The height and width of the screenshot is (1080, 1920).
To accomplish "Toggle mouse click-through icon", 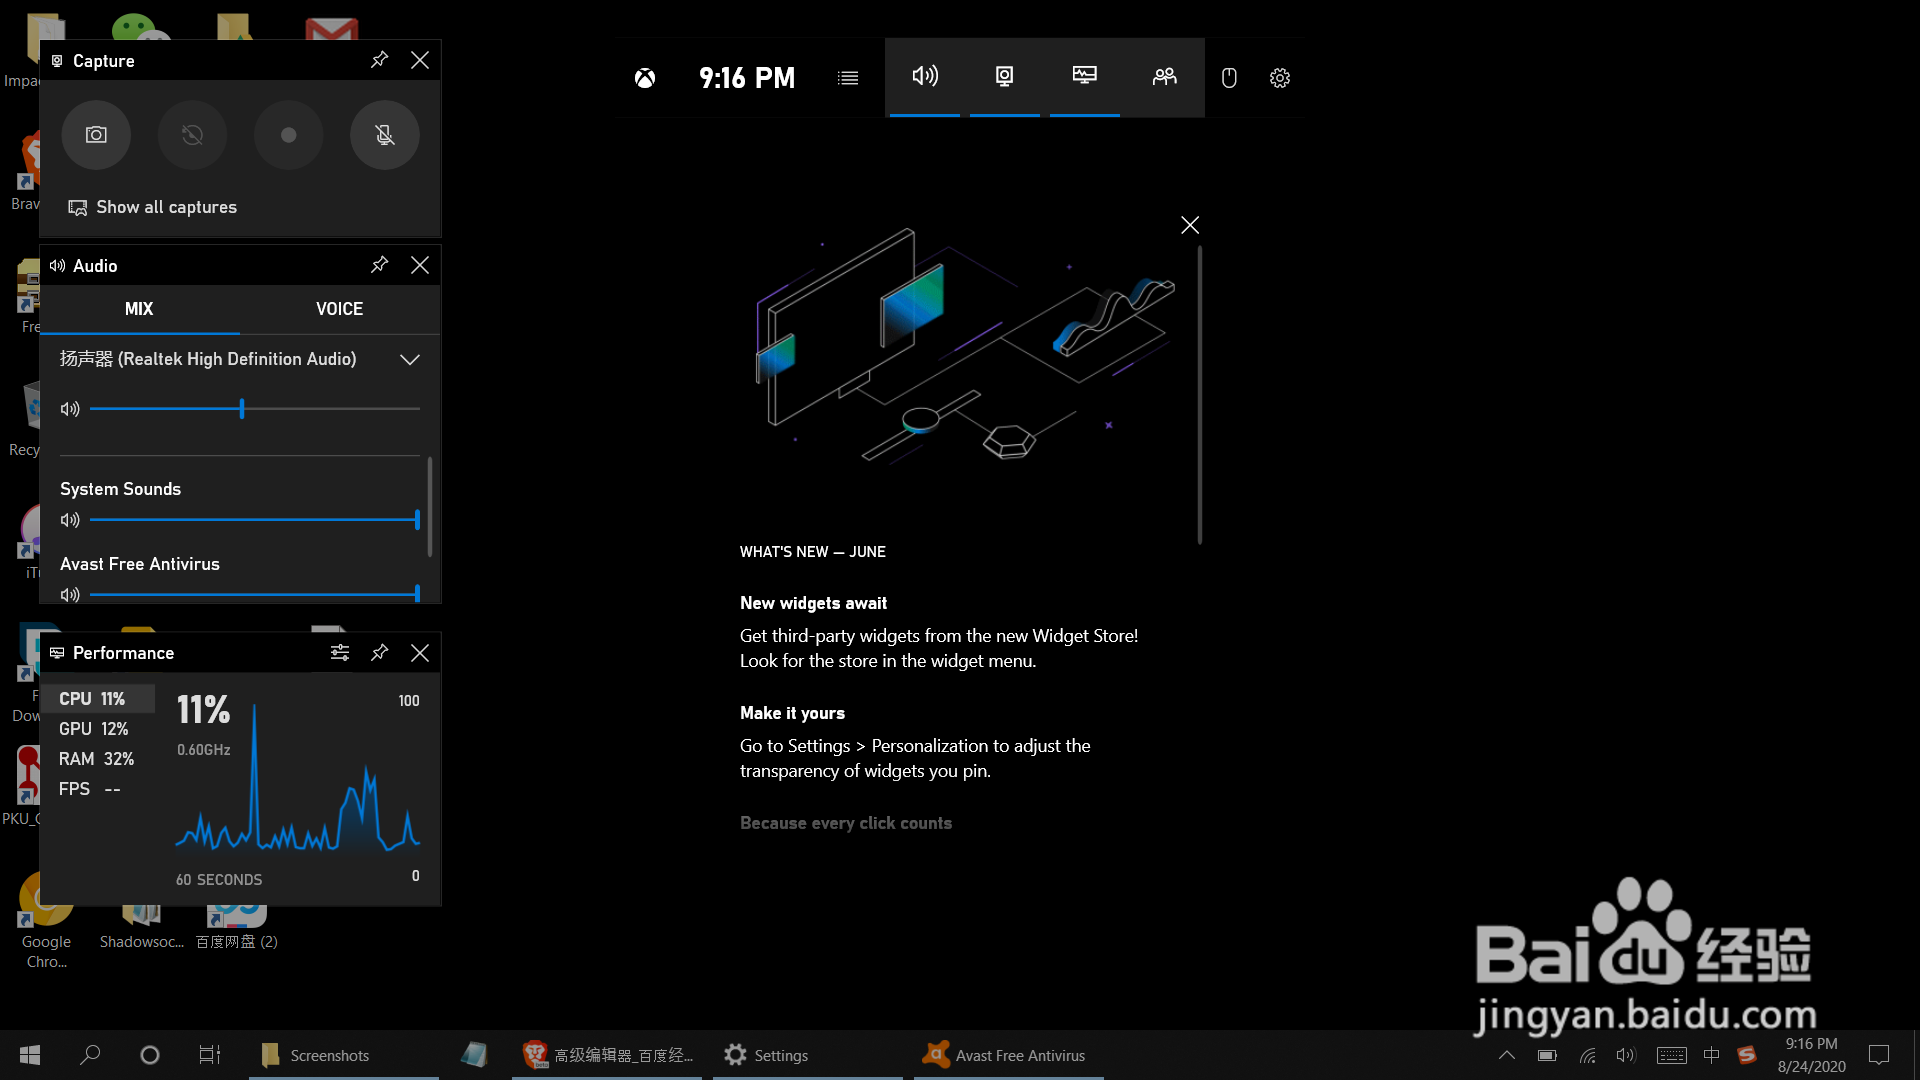I will (1229, 78).
